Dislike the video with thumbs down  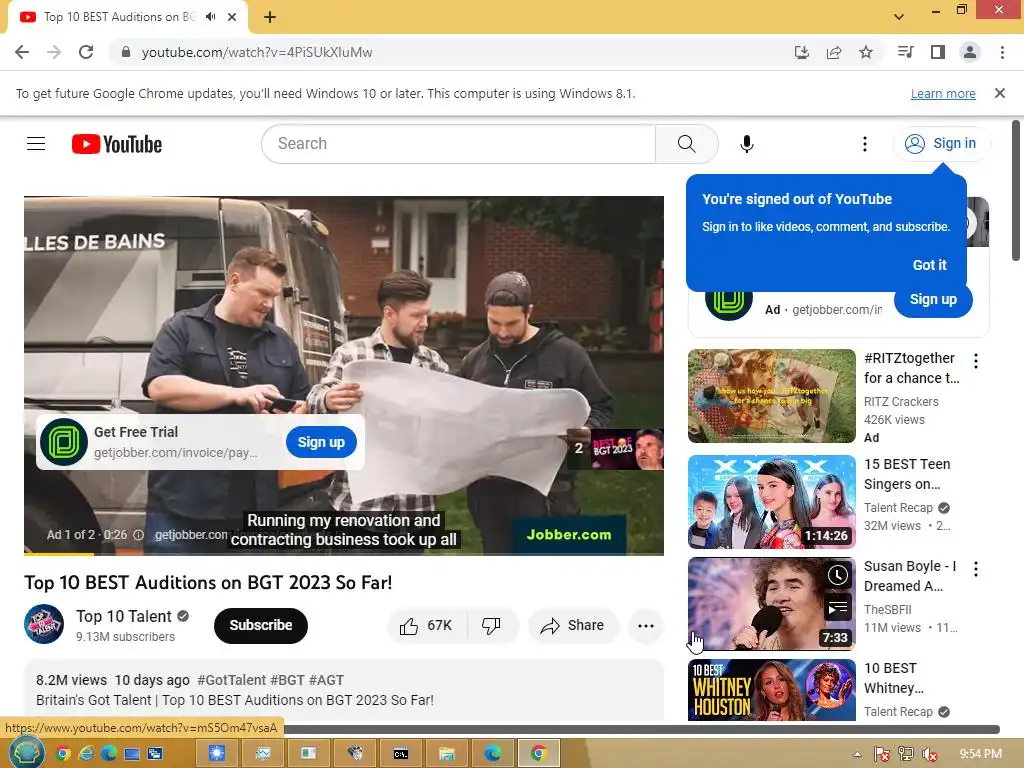tap(492, 626)
